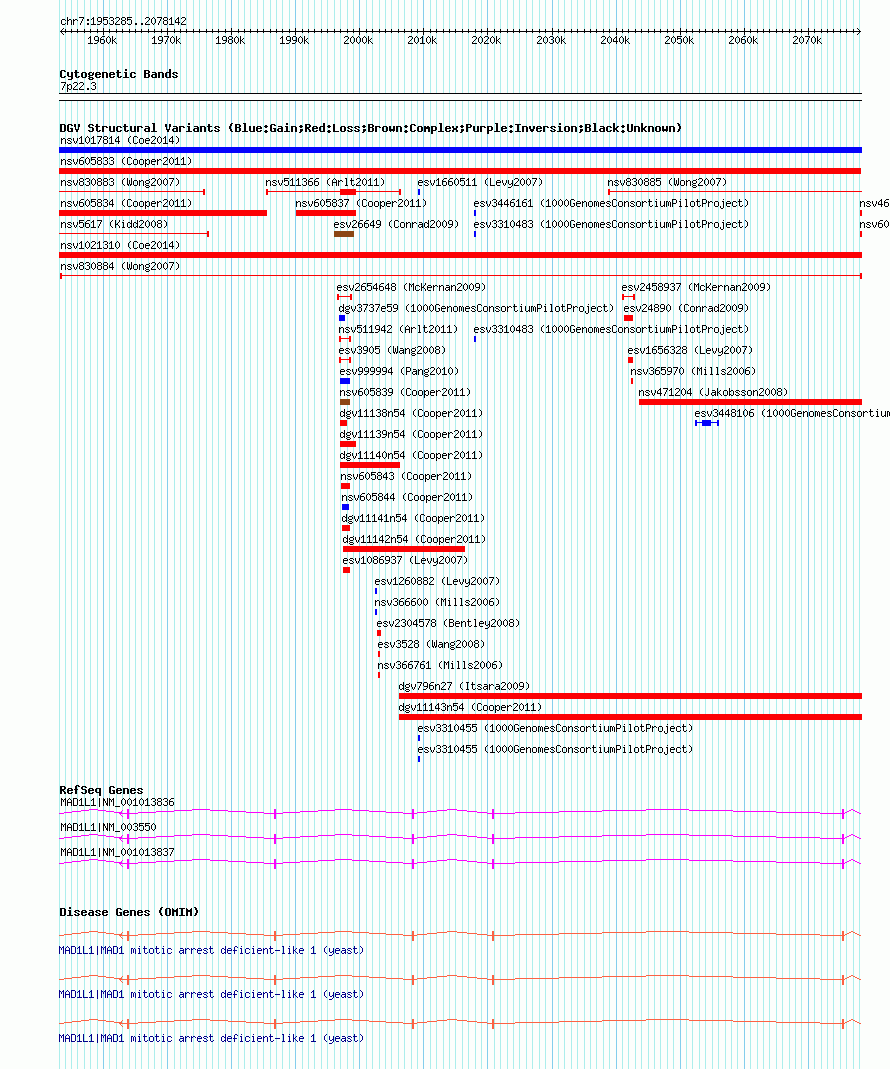Click esv3905 (Wang2008) label
The image size is (890, 1069).
pyautogui.click(x=392, y=350)
